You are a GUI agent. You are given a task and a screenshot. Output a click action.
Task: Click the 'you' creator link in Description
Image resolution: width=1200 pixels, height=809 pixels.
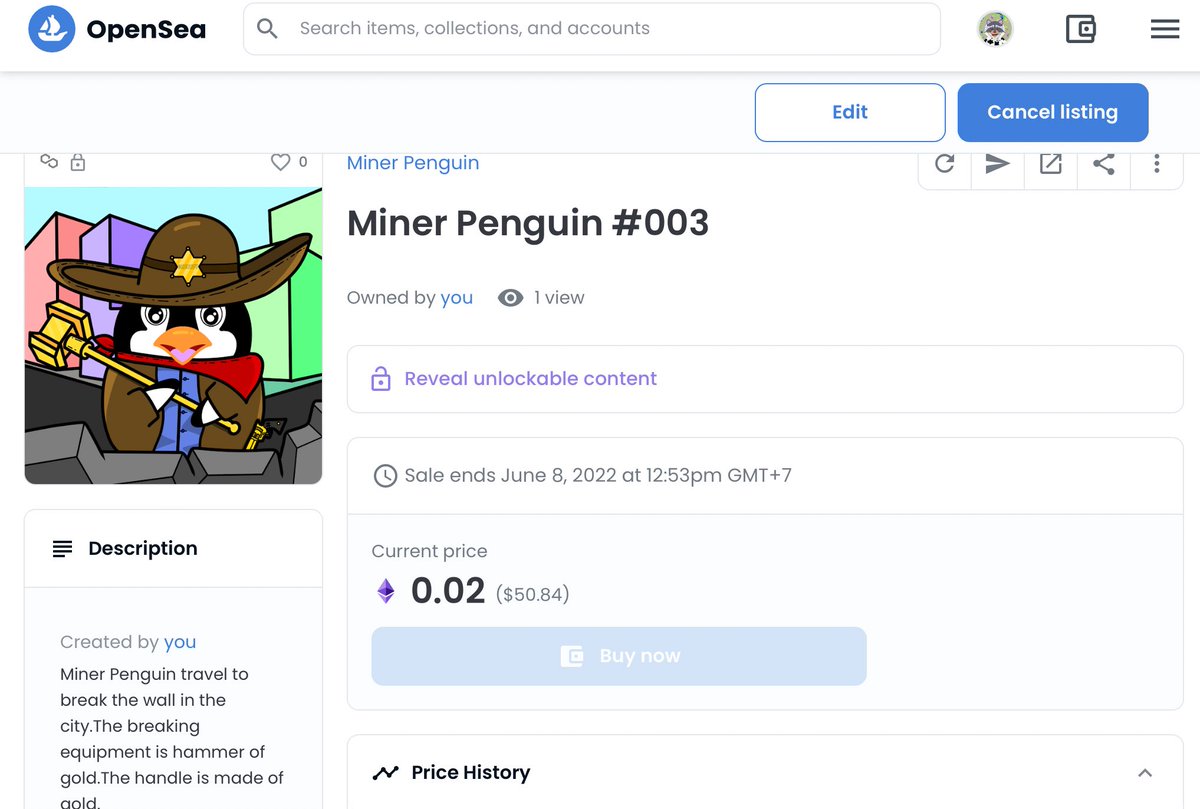coord(180,642)
